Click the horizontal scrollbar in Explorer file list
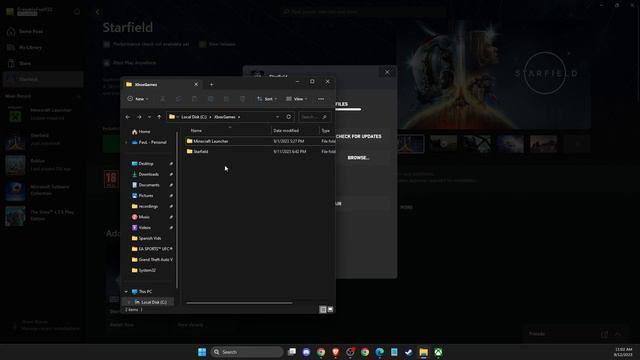This screenshot has width=640, height=360. pos(239,303)
